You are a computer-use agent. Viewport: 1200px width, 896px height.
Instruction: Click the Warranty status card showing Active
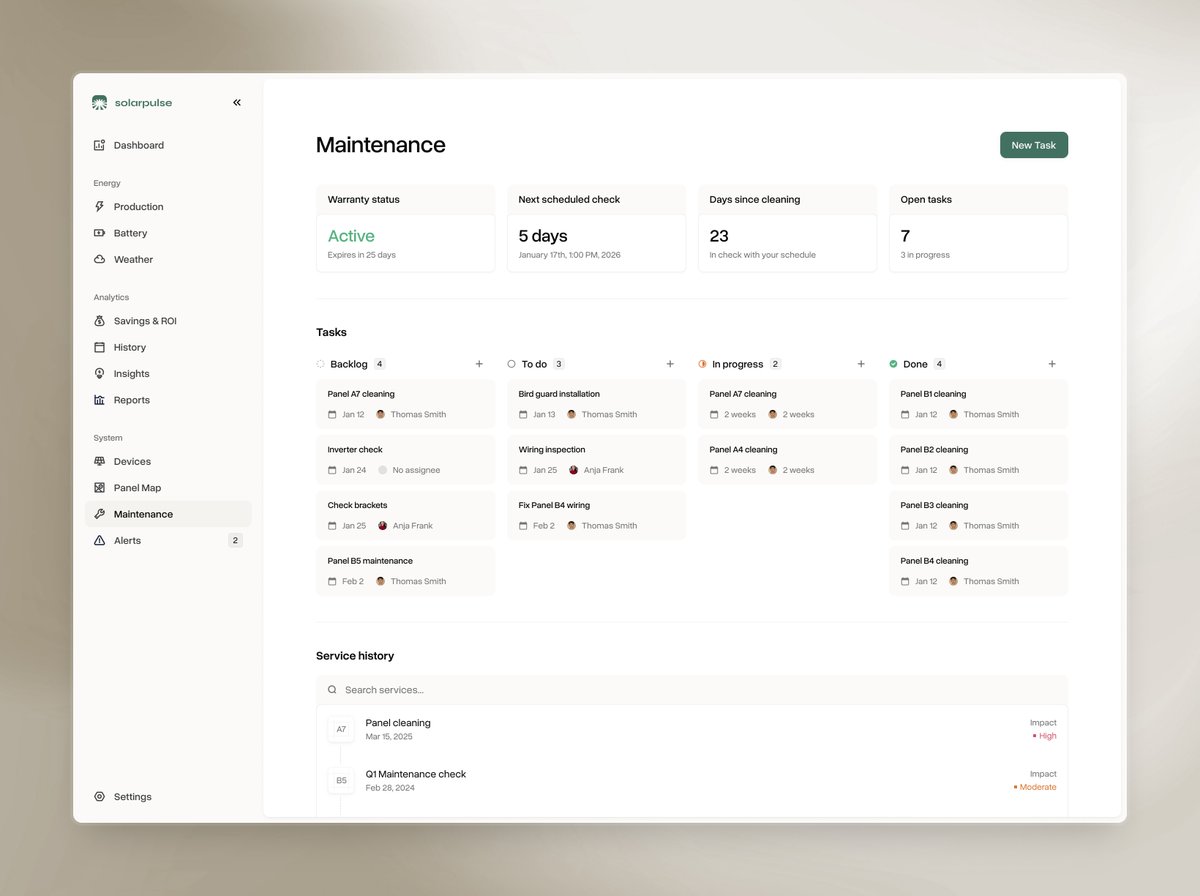(405, 228)
